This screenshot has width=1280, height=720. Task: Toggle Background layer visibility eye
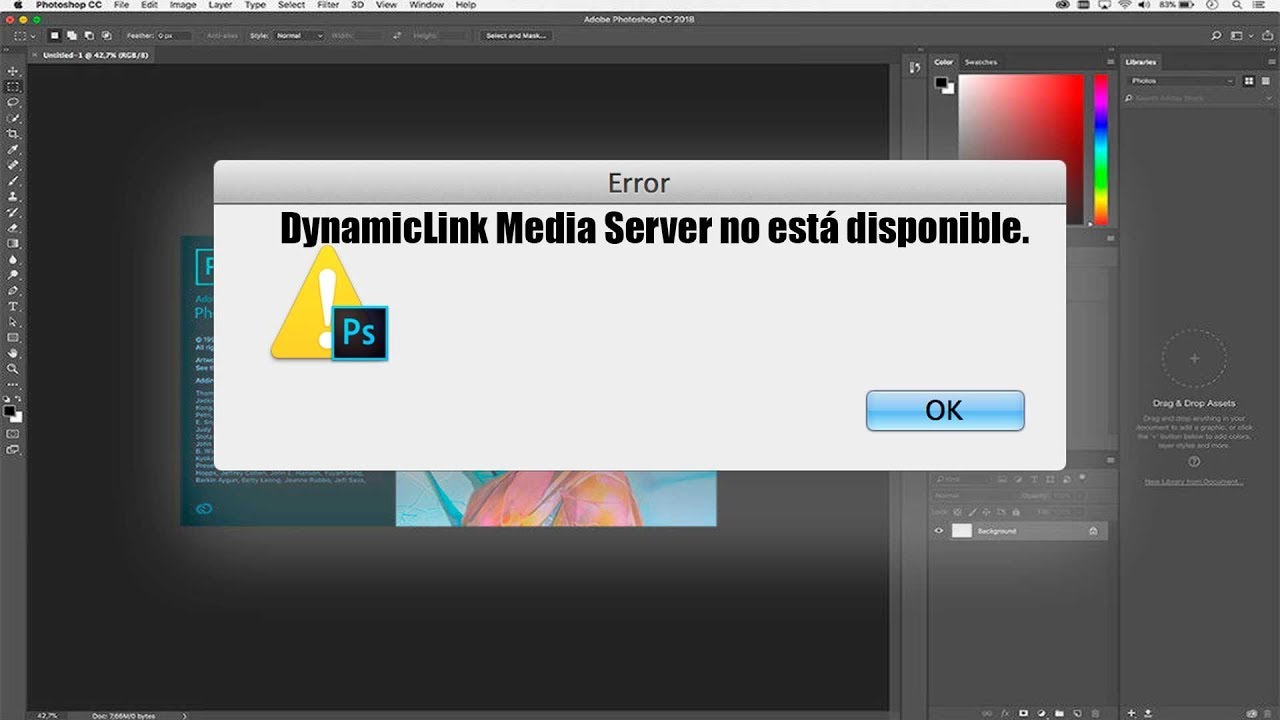938,531
